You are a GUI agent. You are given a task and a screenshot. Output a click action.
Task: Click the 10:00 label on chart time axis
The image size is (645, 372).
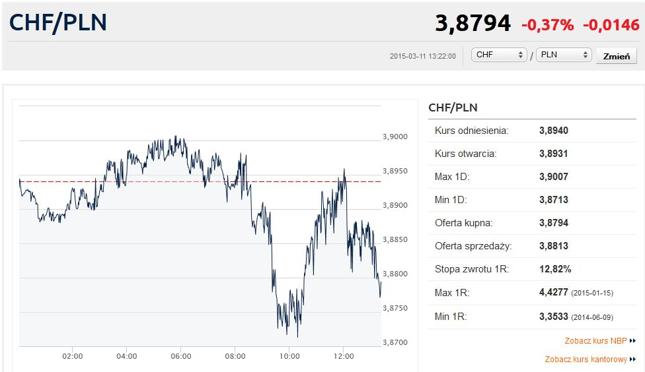click(290, 356)
